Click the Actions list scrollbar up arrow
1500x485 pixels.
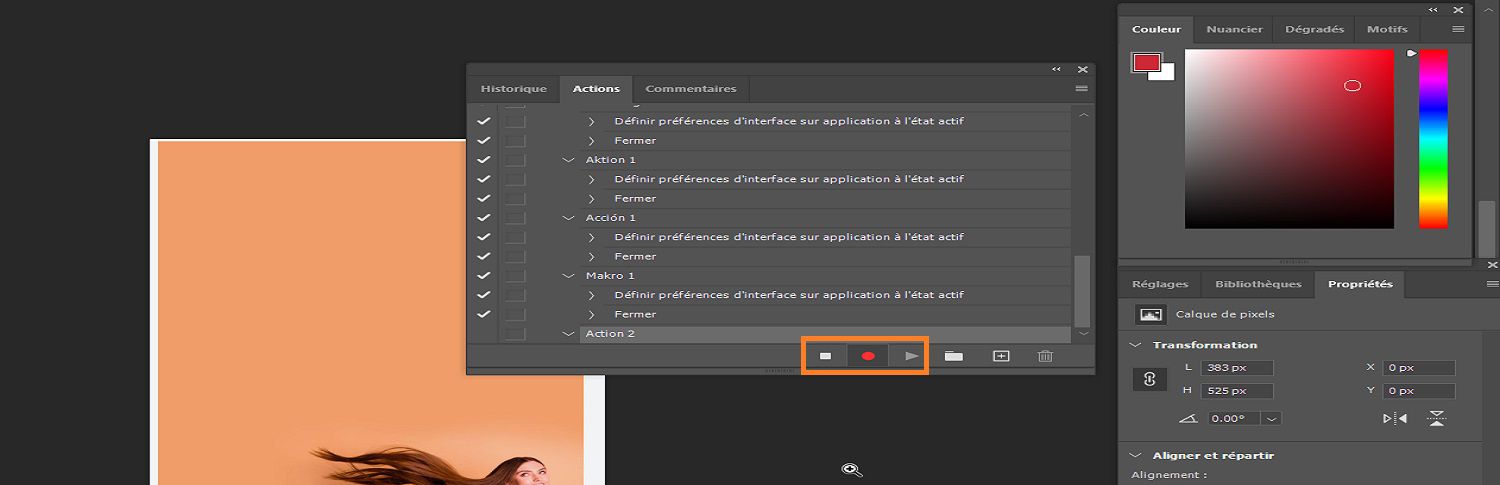point(1083,115)
